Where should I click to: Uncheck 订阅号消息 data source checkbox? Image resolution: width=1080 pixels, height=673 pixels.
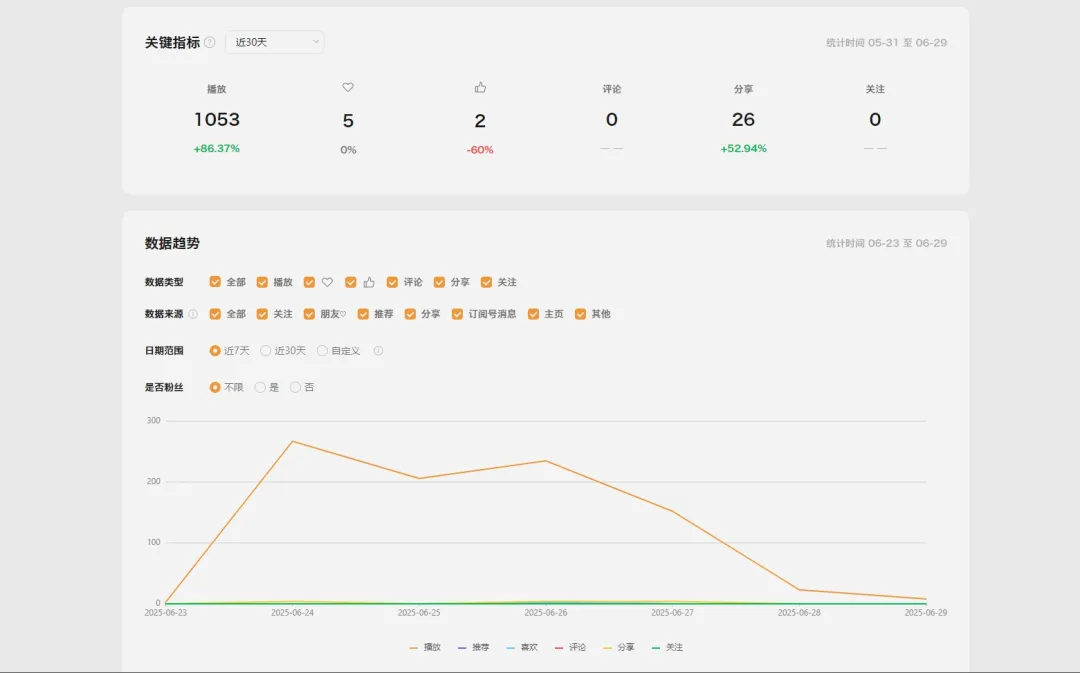tap(458, 314)
